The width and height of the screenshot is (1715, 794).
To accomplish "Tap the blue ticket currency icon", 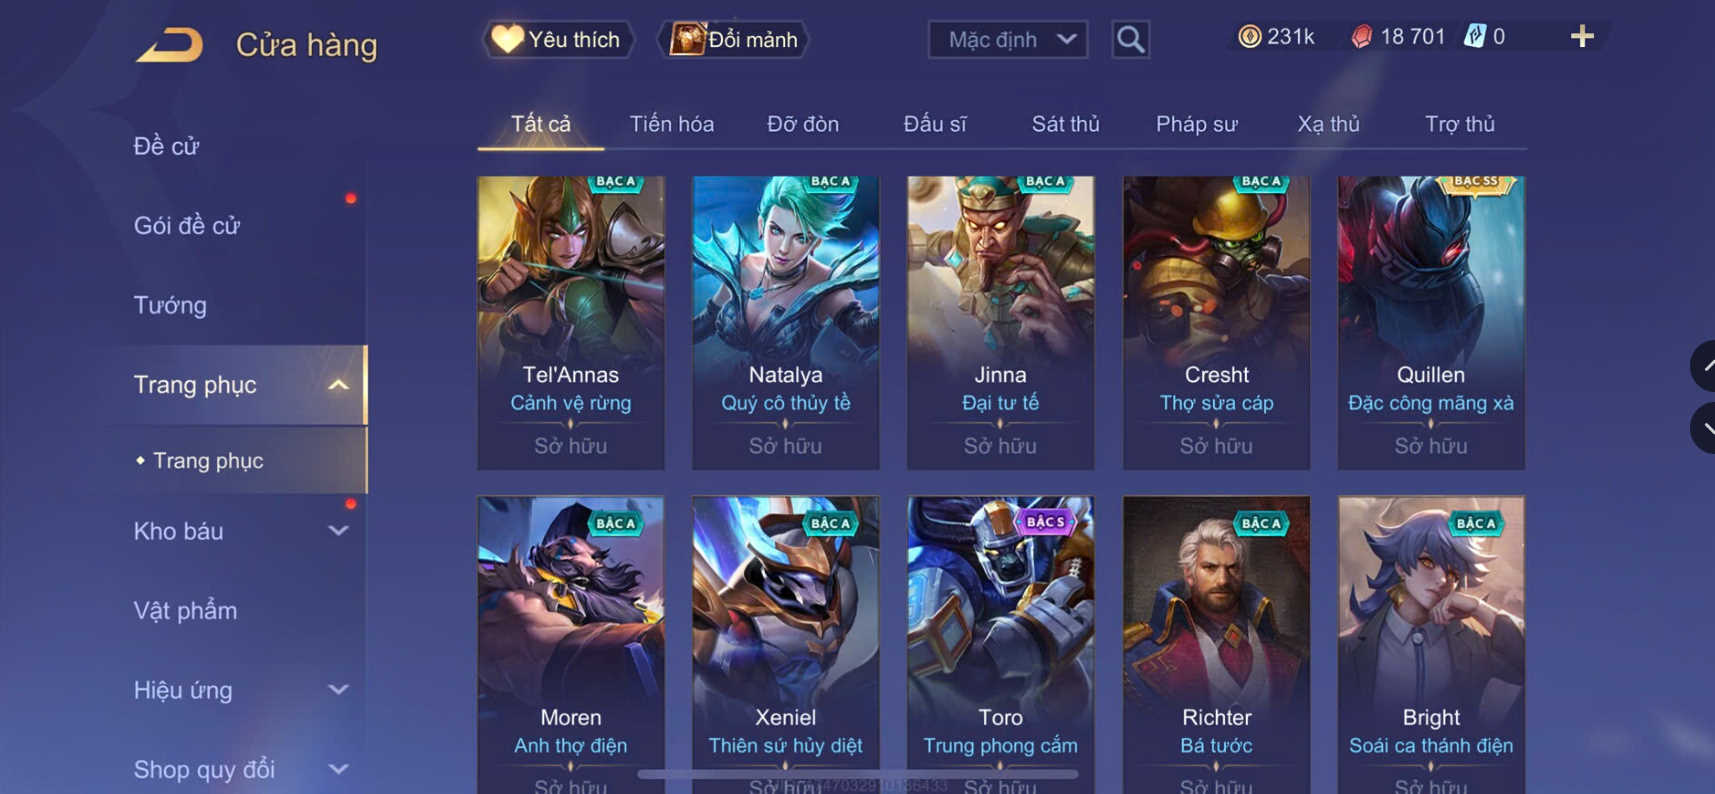I will click(1475, 37).
